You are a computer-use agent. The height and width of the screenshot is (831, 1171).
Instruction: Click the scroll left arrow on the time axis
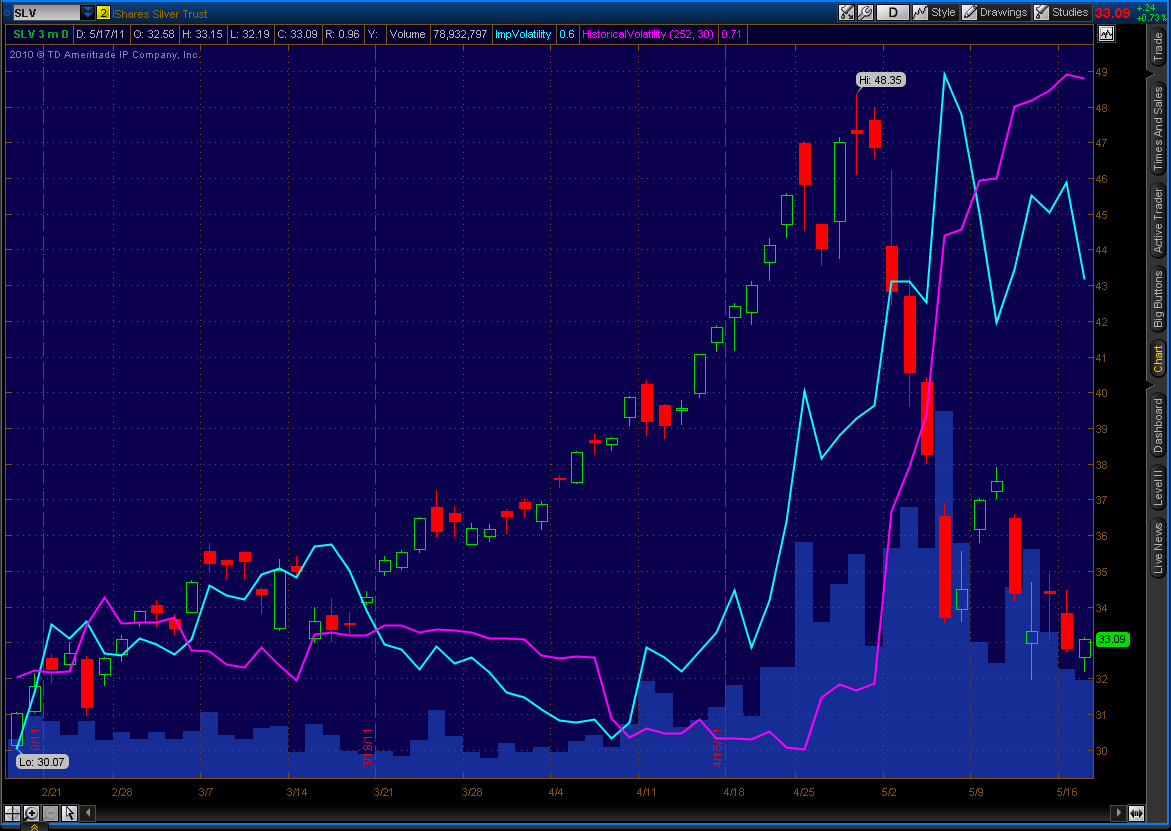click(87, 813)
